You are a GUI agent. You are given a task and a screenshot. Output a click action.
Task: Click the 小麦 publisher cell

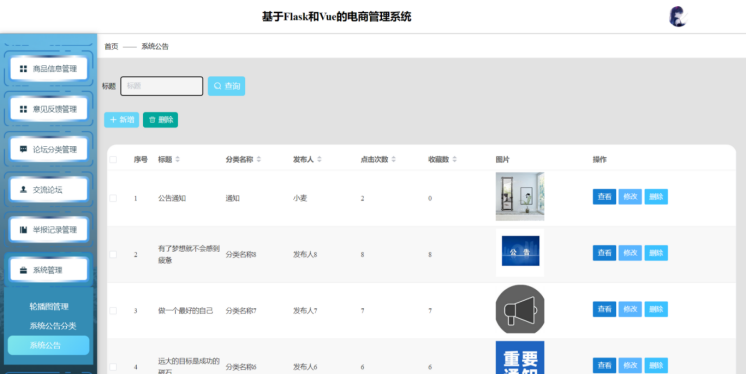300,198
